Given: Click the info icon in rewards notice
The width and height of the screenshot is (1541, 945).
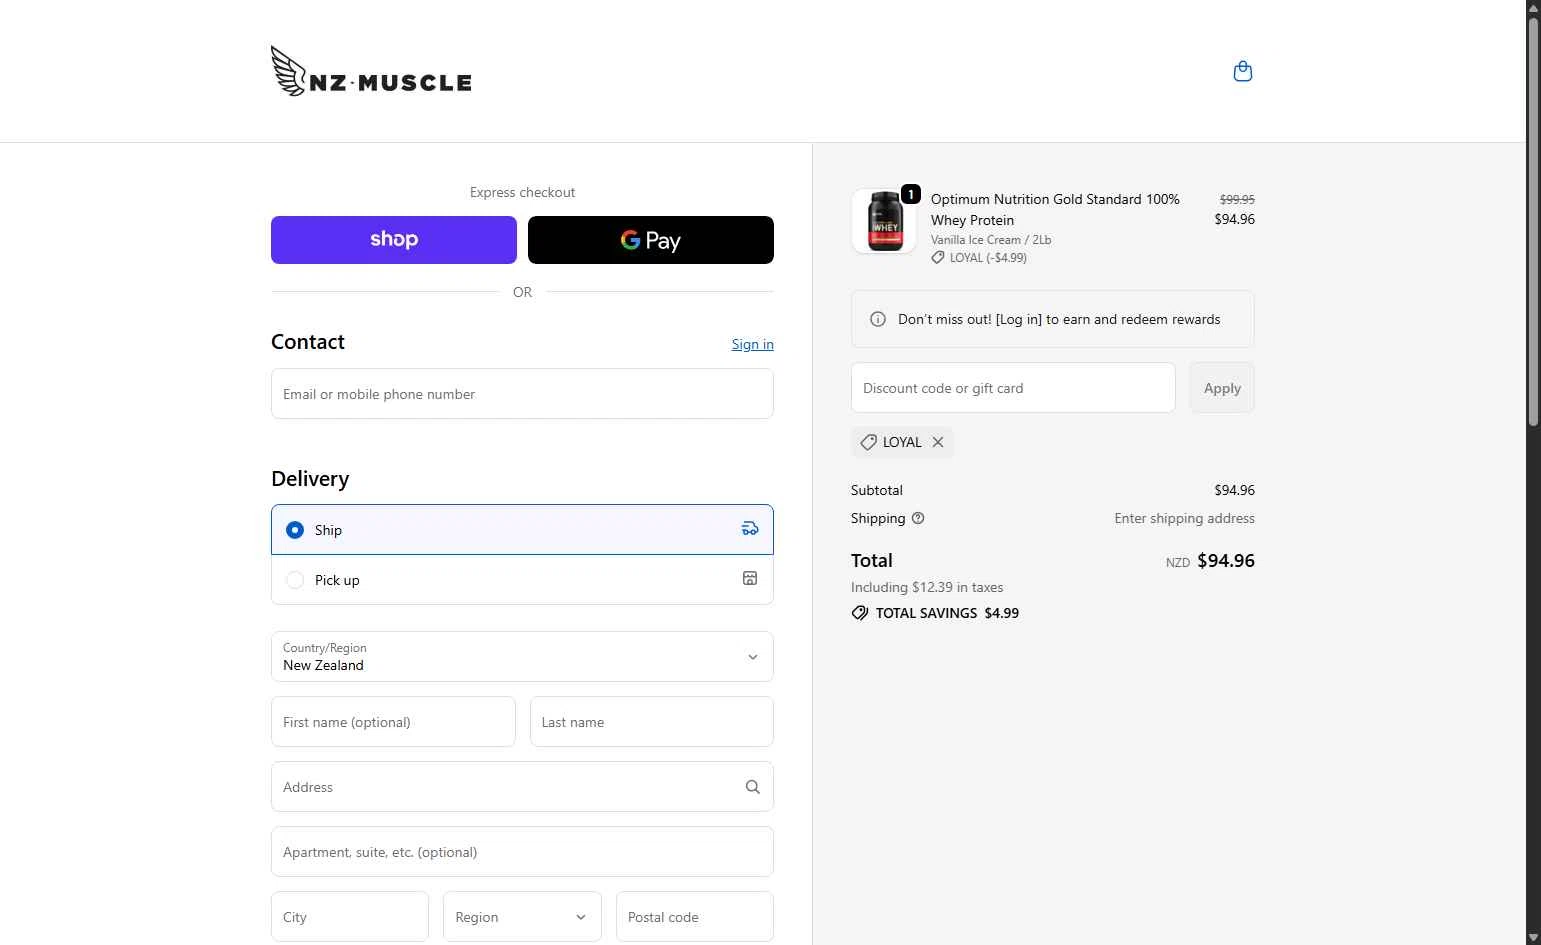Looking at the screenshot, I should (878, 319).
